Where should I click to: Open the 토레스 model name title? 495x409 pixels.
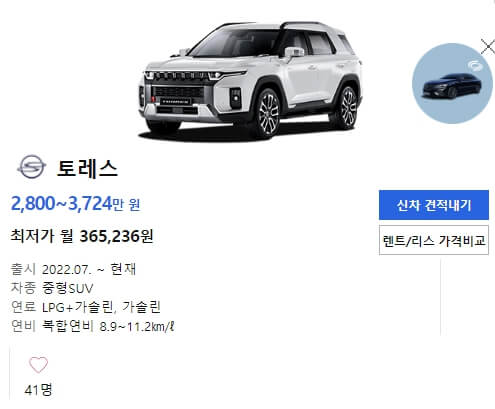coord(87,169)
